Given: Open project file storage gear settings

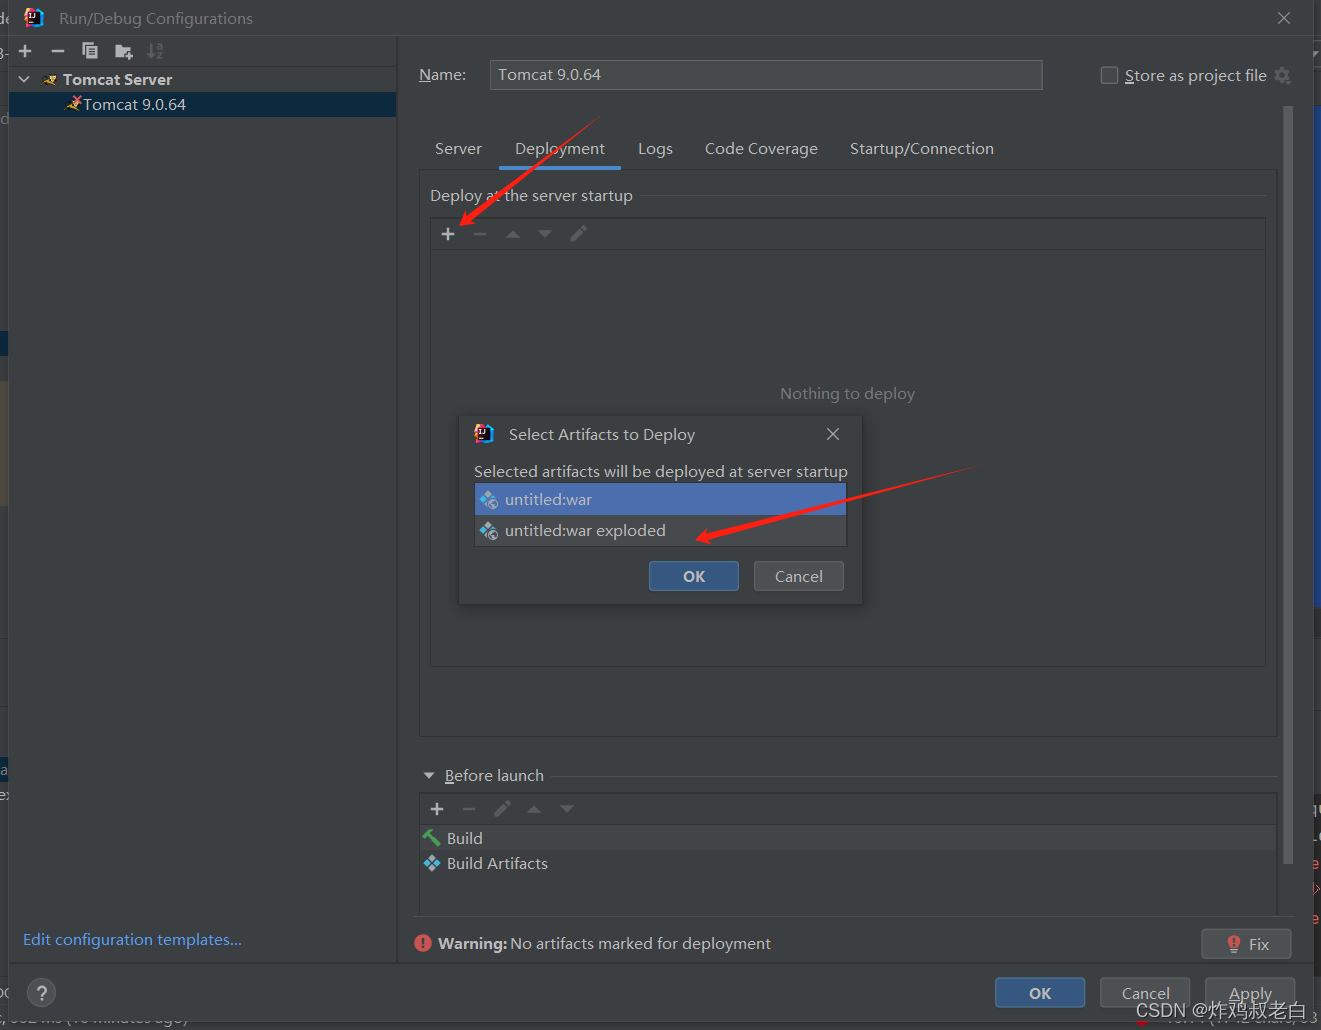Looking at the screenshot, I should pyautogui.click(x=1283, y=76).
